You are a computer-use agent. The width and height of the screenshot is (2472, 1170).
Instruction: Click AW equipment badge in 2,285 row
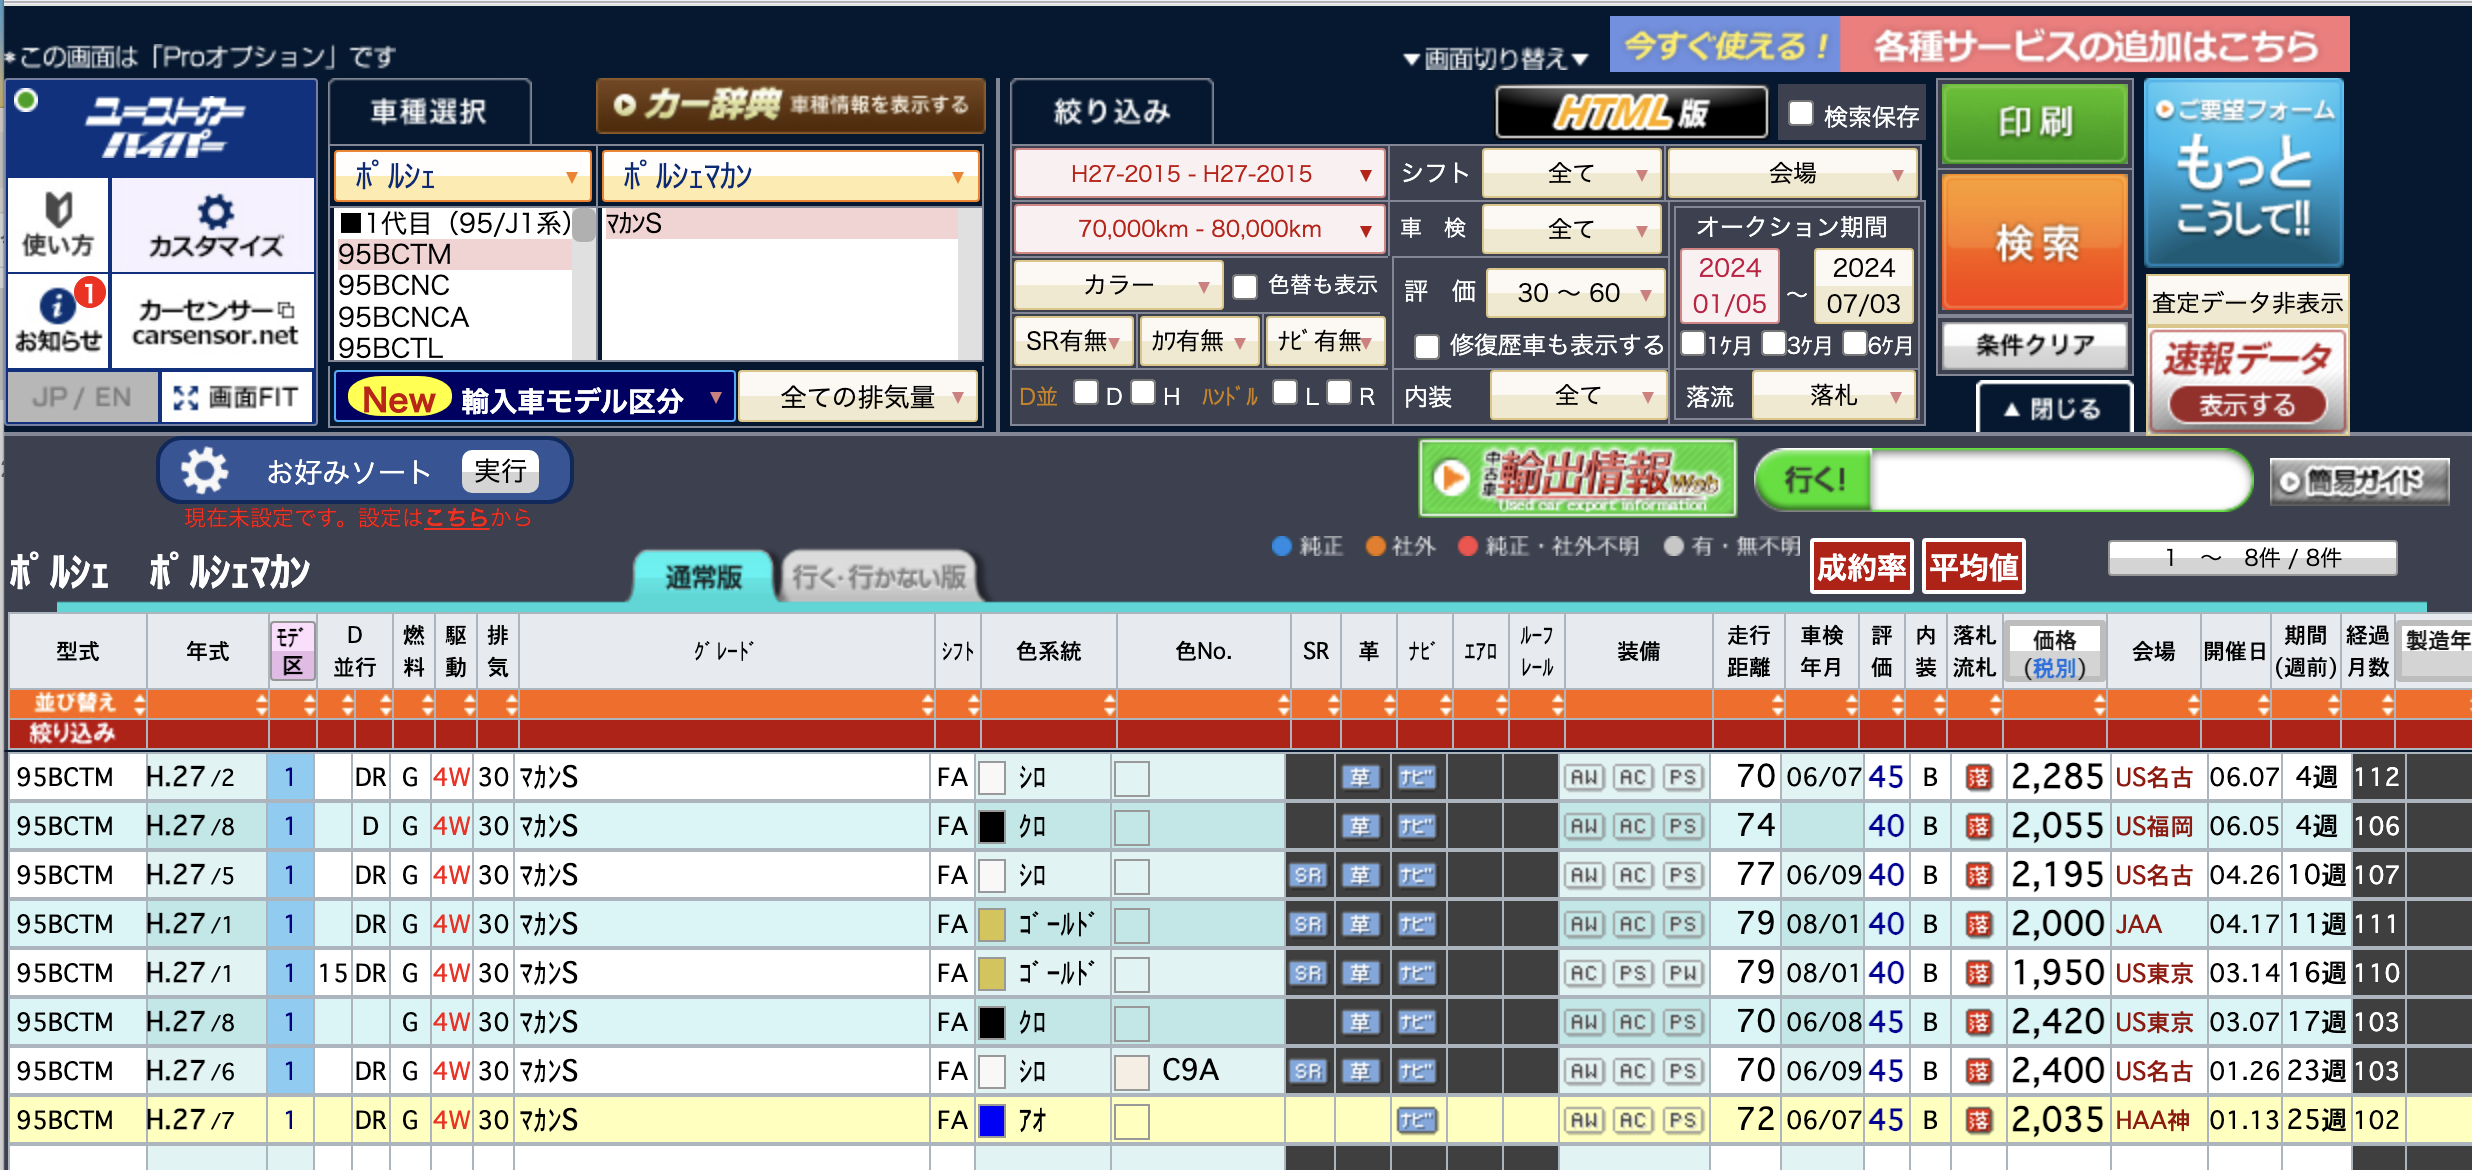[x=1584, y=778]
